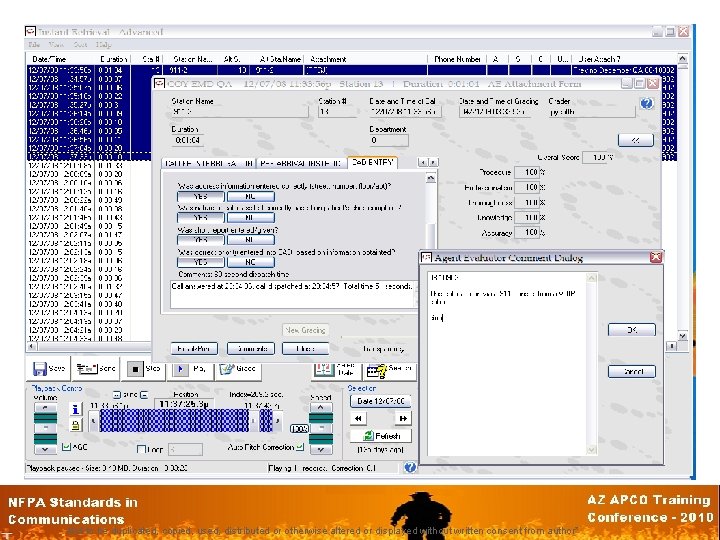Open the View menu
Viewport: 720px width, 540px height.
(56, 45)
